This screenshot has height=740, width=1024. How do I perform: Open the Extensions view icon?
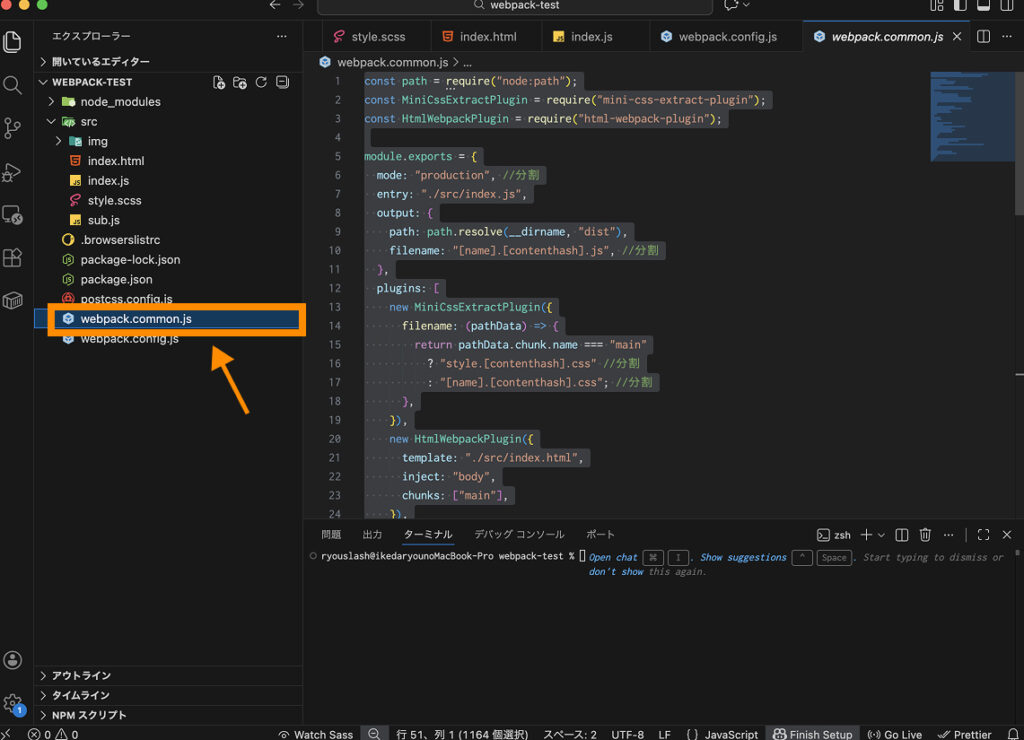[x=13, y=258]
